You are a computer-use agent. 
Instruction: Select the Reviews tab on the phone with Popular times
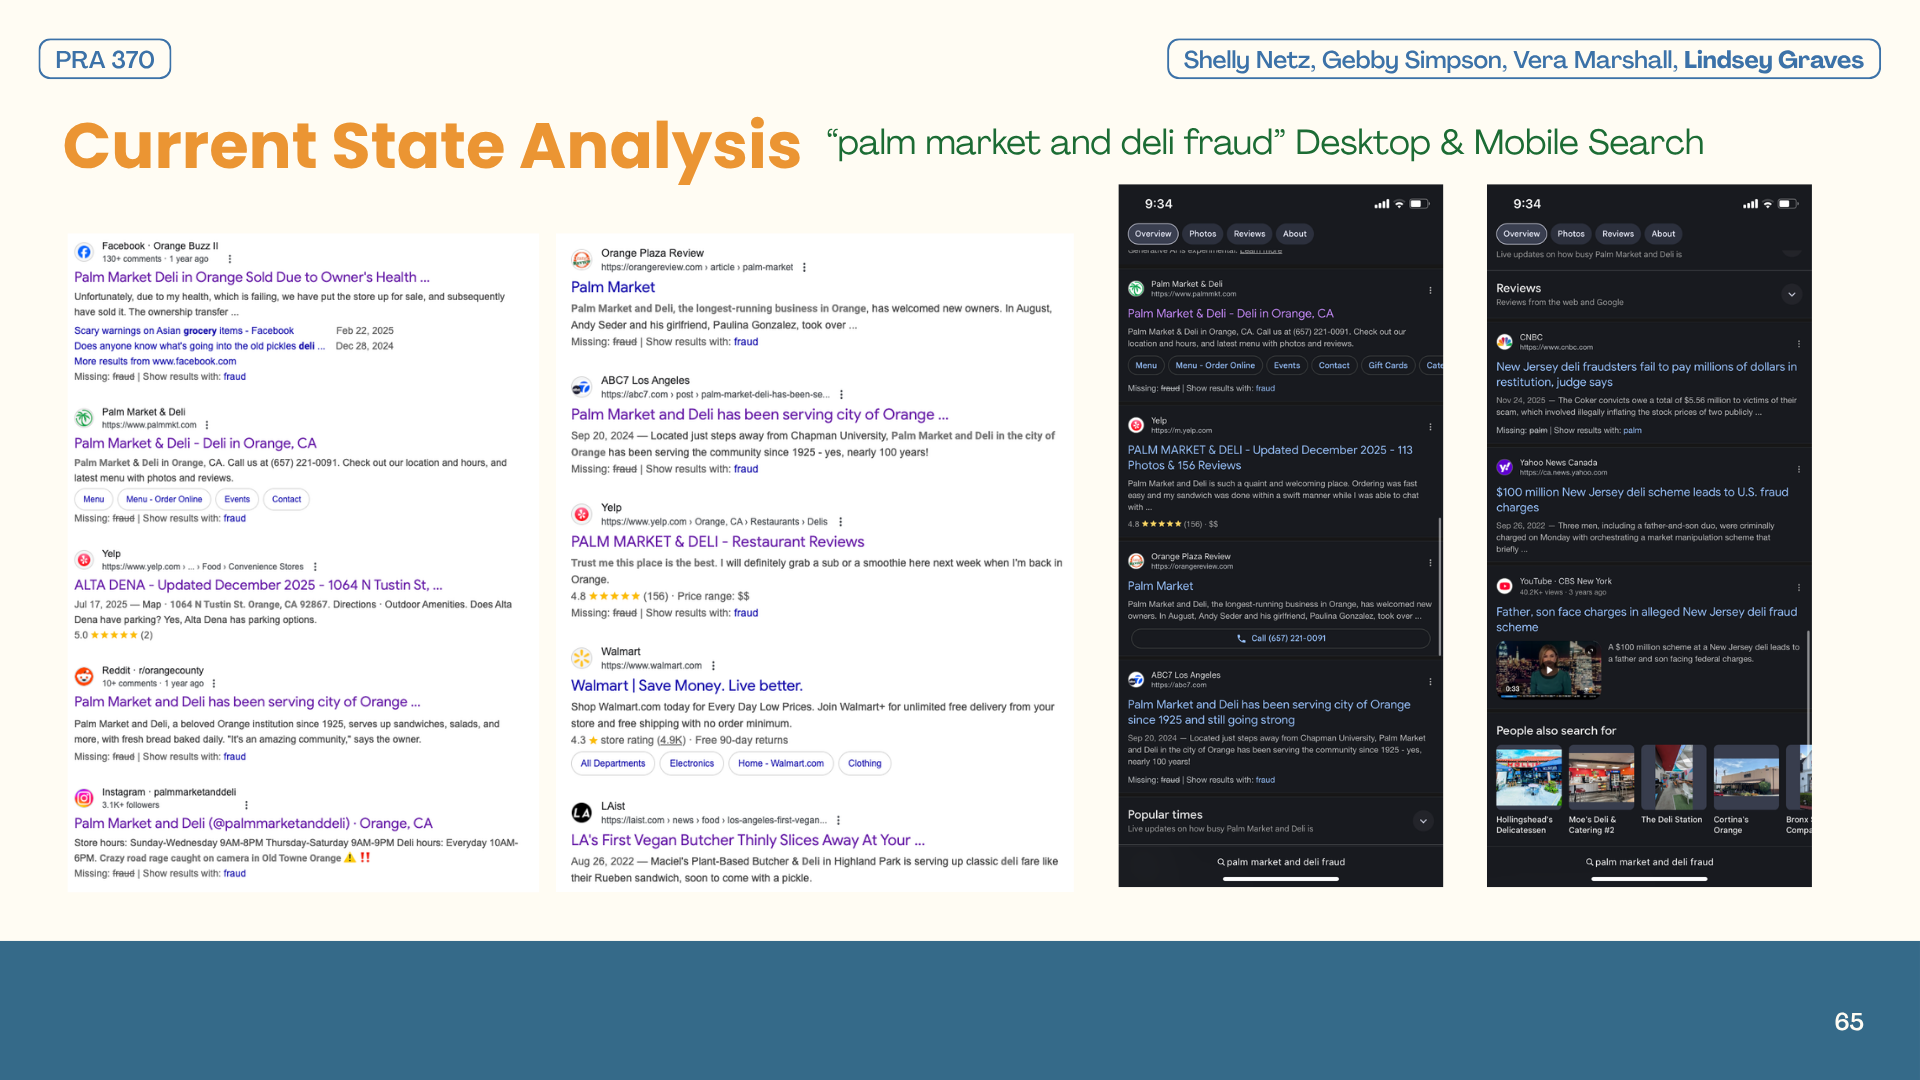[x=1249, y=234]
